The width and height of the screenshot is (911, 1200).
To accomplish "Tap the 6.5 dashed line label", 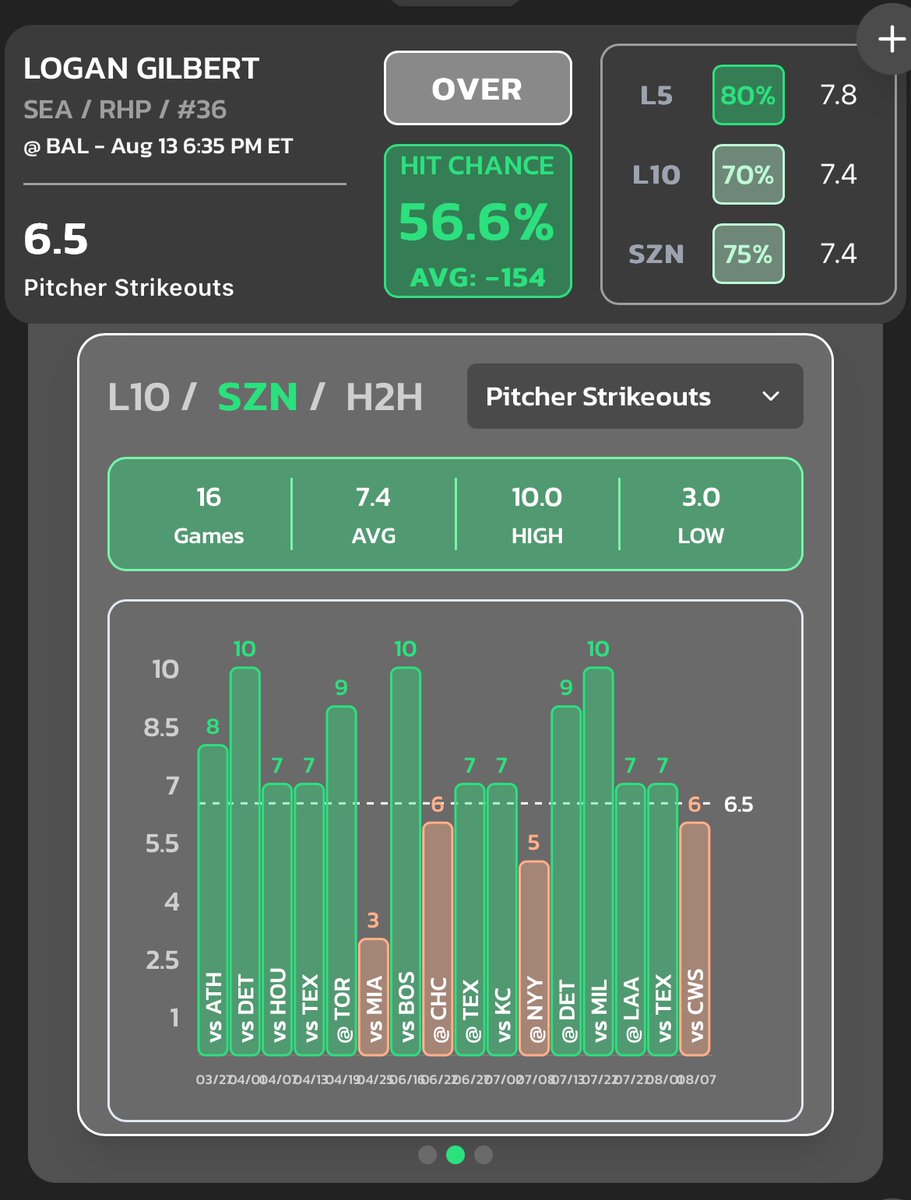I will click(738, 804).
